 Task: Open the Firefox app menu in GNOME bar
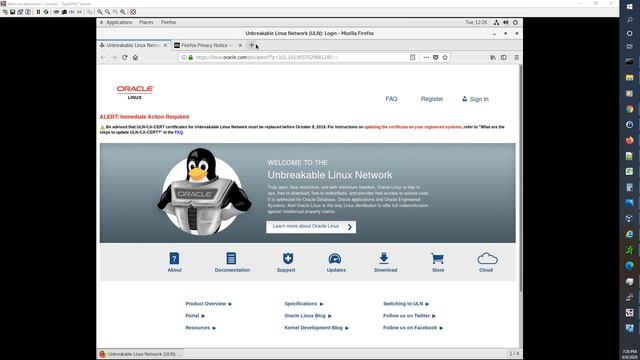tap(168, 22)
